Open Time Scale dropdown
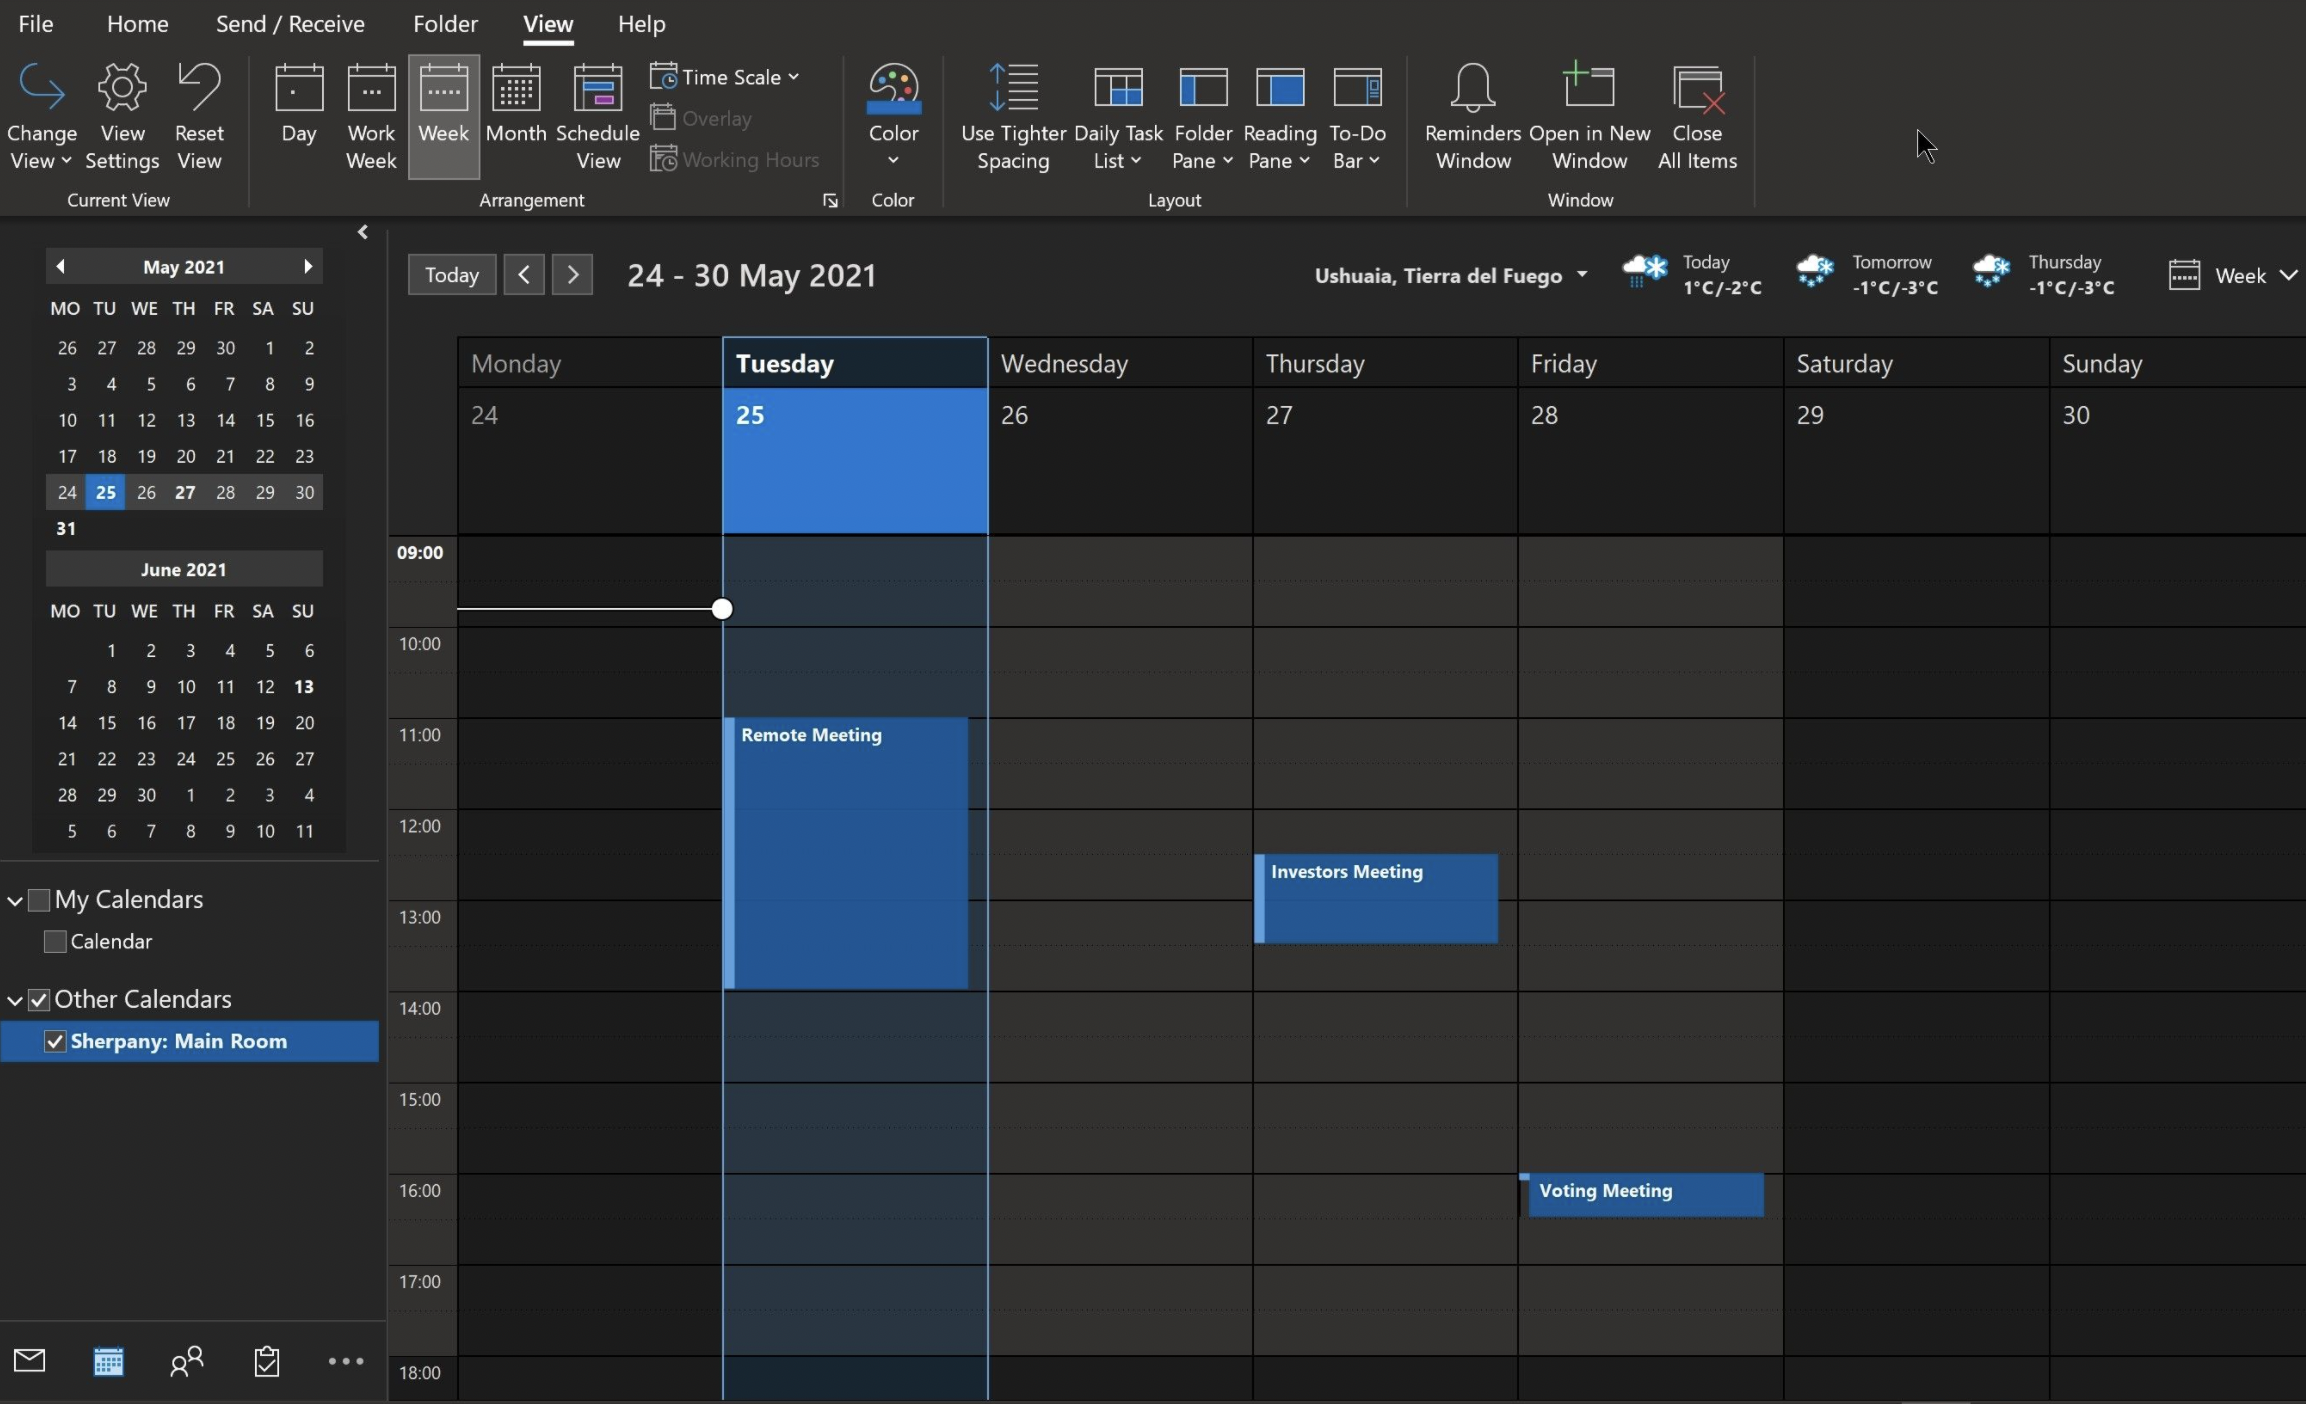The image size is (2306, 1404). (725, 77)
